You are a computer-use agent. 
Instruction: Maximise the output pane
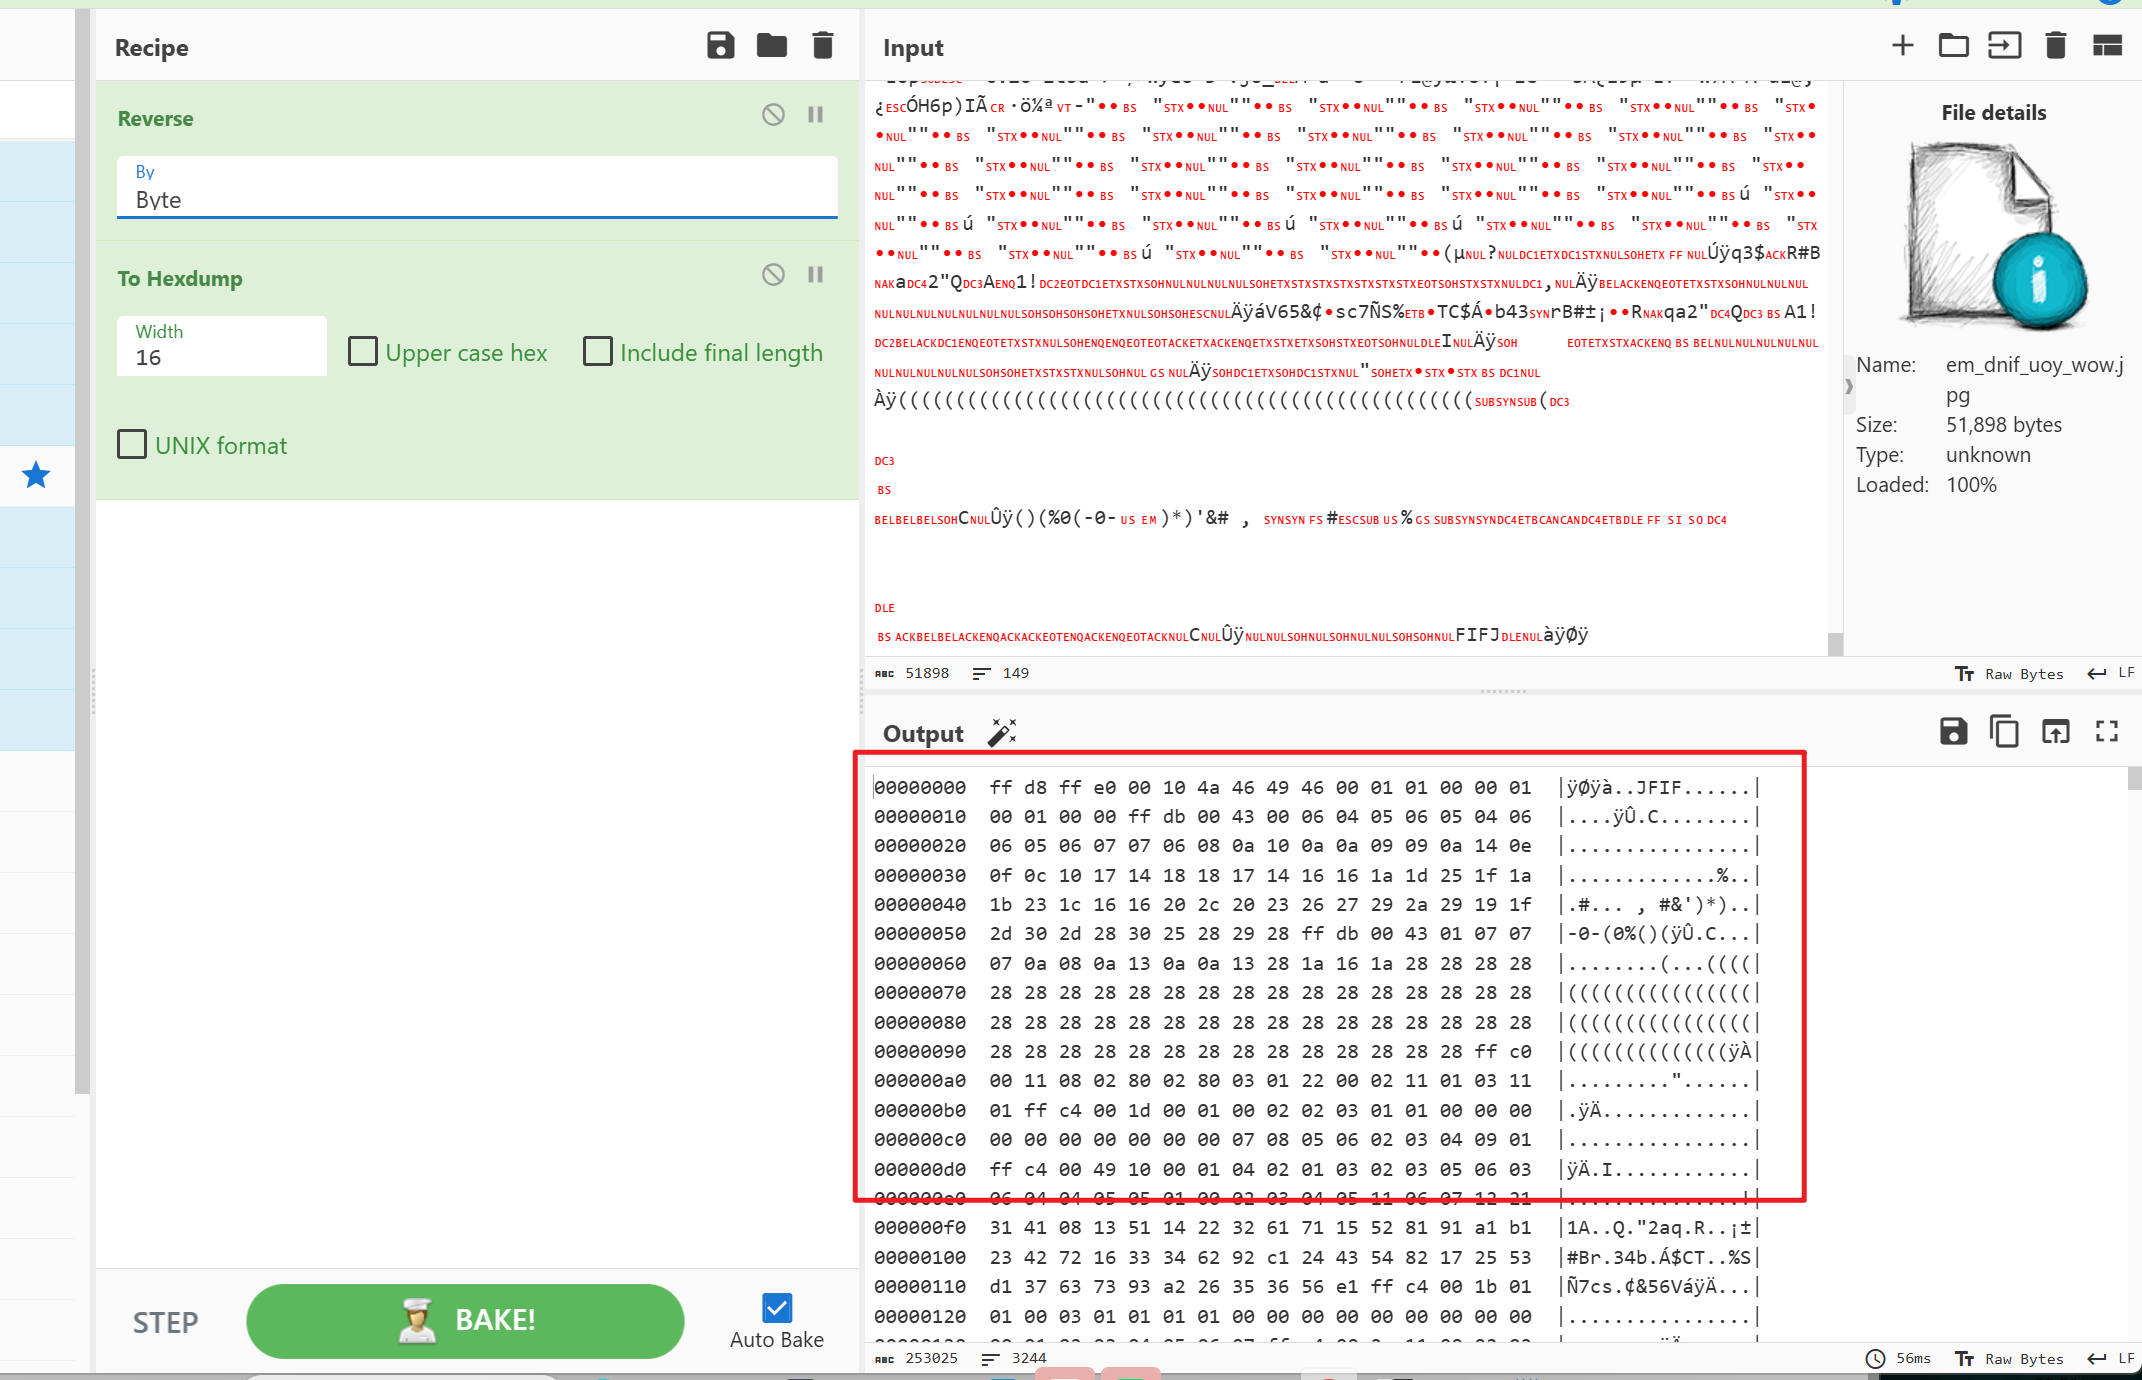tap(2106, 732)
